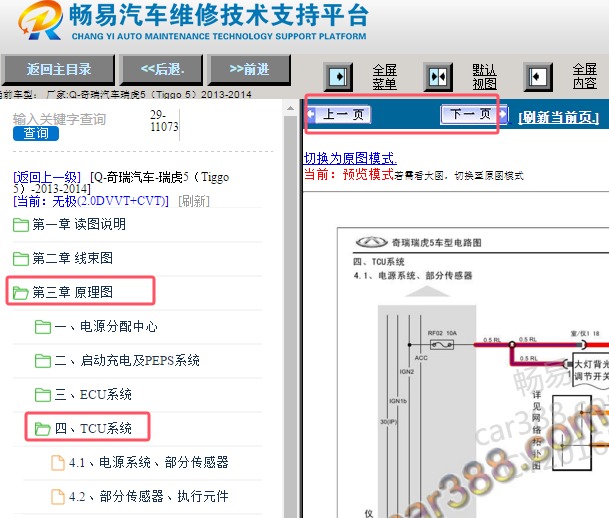The height and width of the screenshot is (518, 609).
Task: Click open-folder icon beside 四、TCU系统
Action: coord(43,429)
